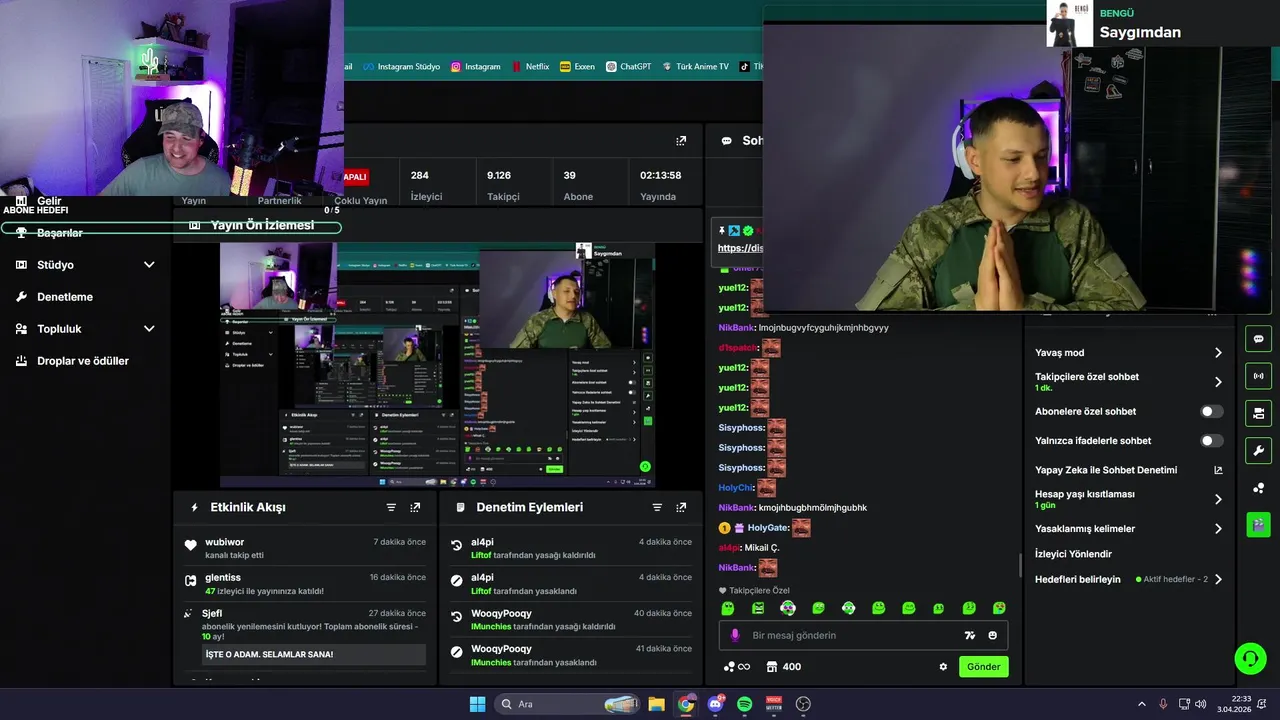Open filter options in Etkinlik Akışı

pyautogui.click(x=391, y=507)
